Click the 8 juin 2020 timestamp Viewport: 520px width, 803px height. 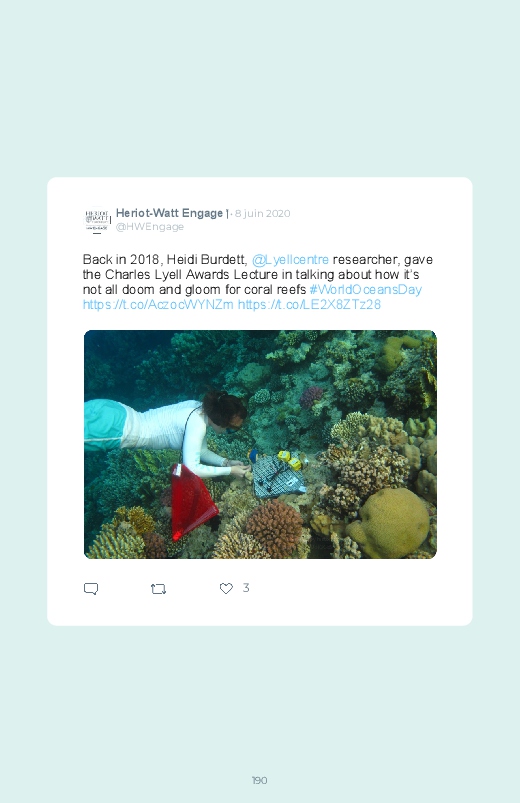tap(262, 214)
